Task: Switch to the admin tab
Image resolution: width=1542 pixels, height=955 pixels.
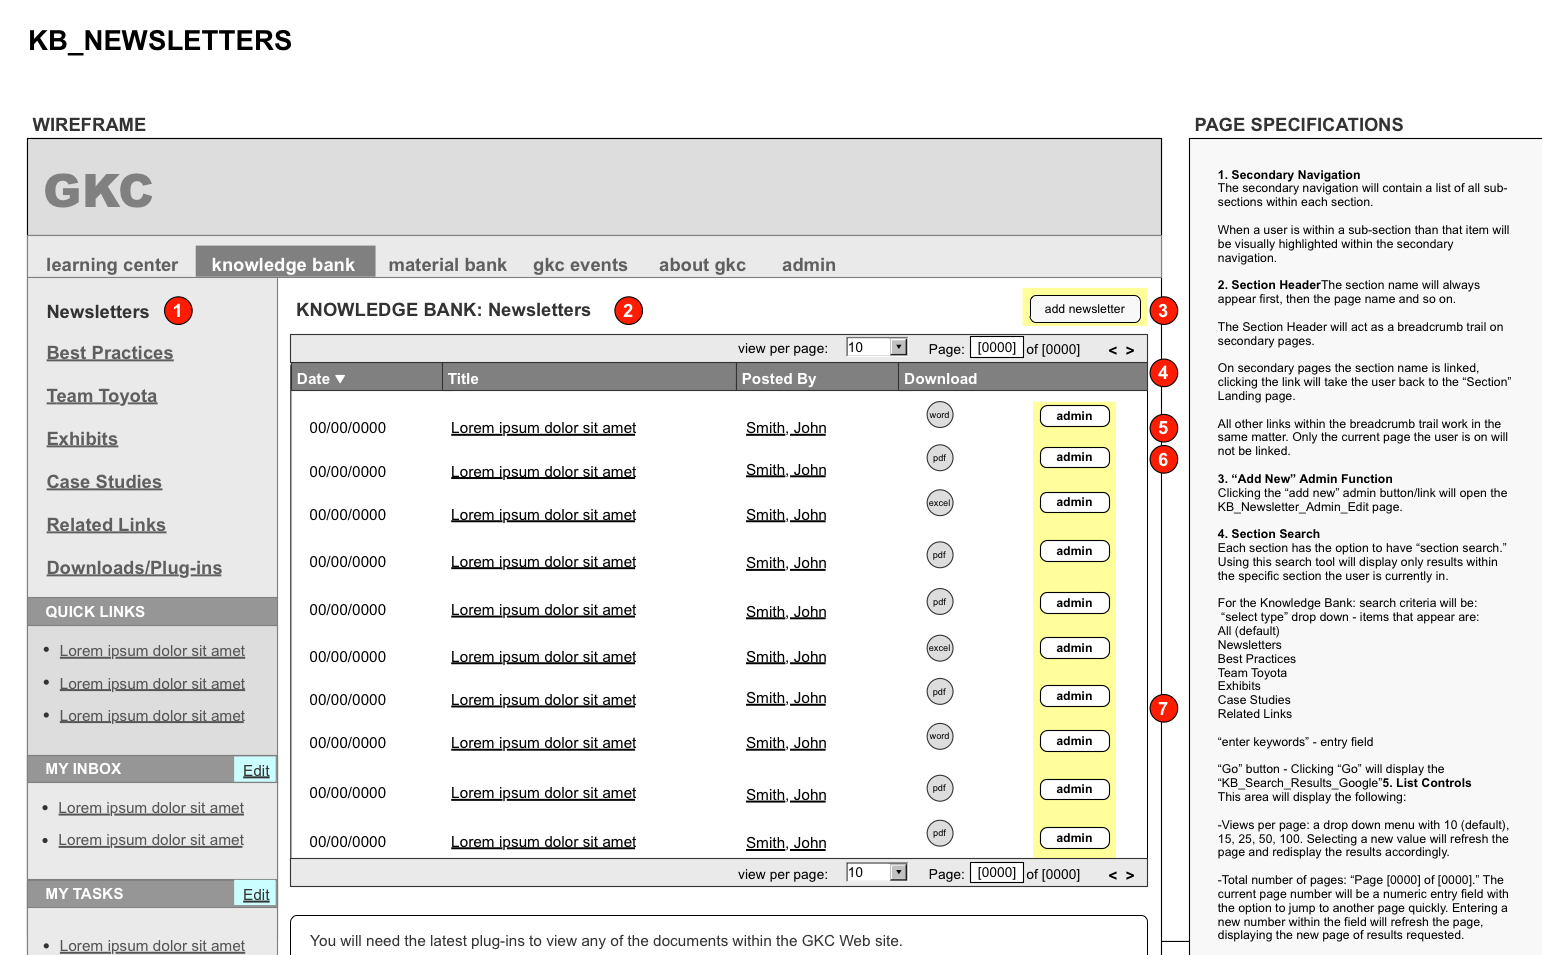Action: click(809, 265)
